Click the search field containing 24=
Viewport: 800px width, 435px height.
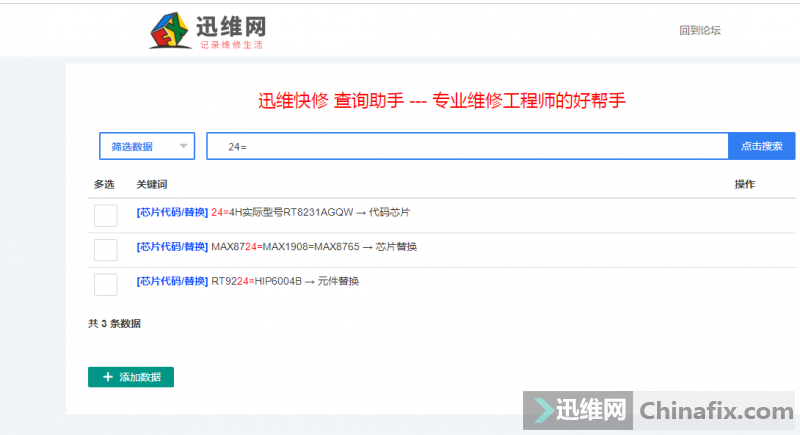[x=467, y=146]
